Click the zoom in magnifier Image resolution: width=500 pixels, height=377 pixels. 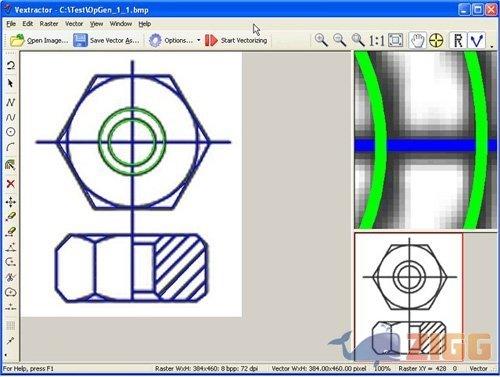point(321,40)
